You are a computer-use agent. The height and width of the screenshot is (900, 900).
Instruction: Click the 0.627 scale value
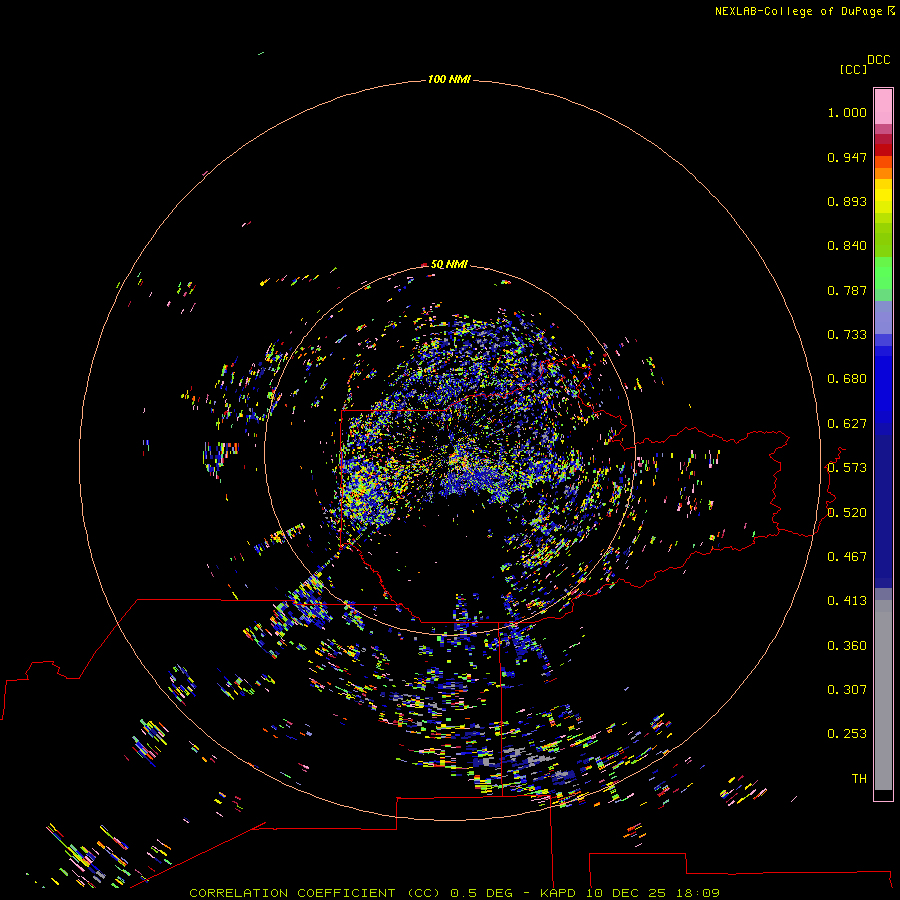847,424
